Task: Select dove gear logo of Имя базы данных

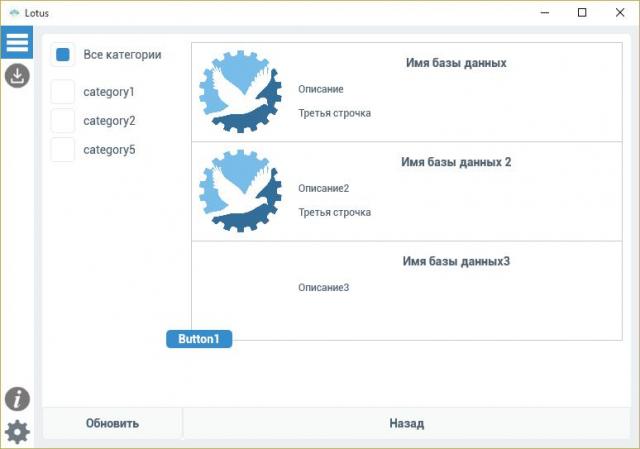Action: 240,92
